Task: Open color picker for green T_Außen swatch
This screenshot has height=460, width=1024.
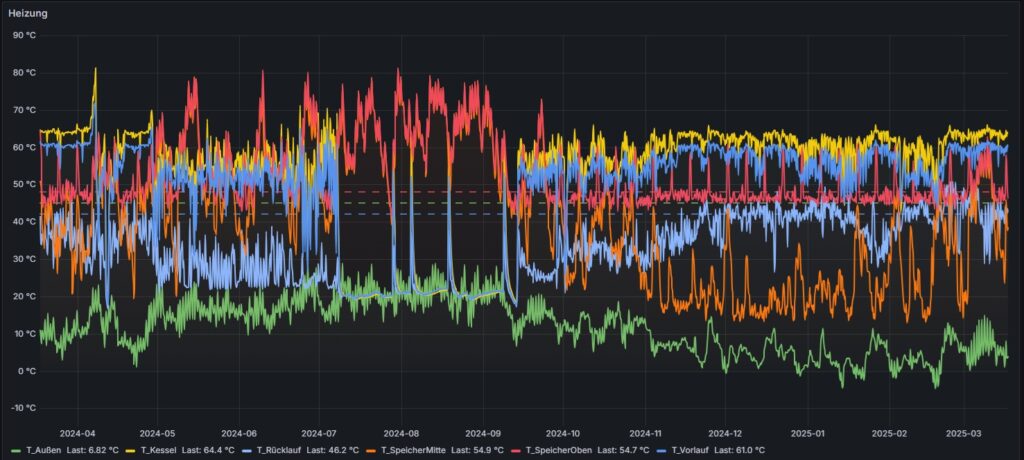Action: tap(17, 450)
